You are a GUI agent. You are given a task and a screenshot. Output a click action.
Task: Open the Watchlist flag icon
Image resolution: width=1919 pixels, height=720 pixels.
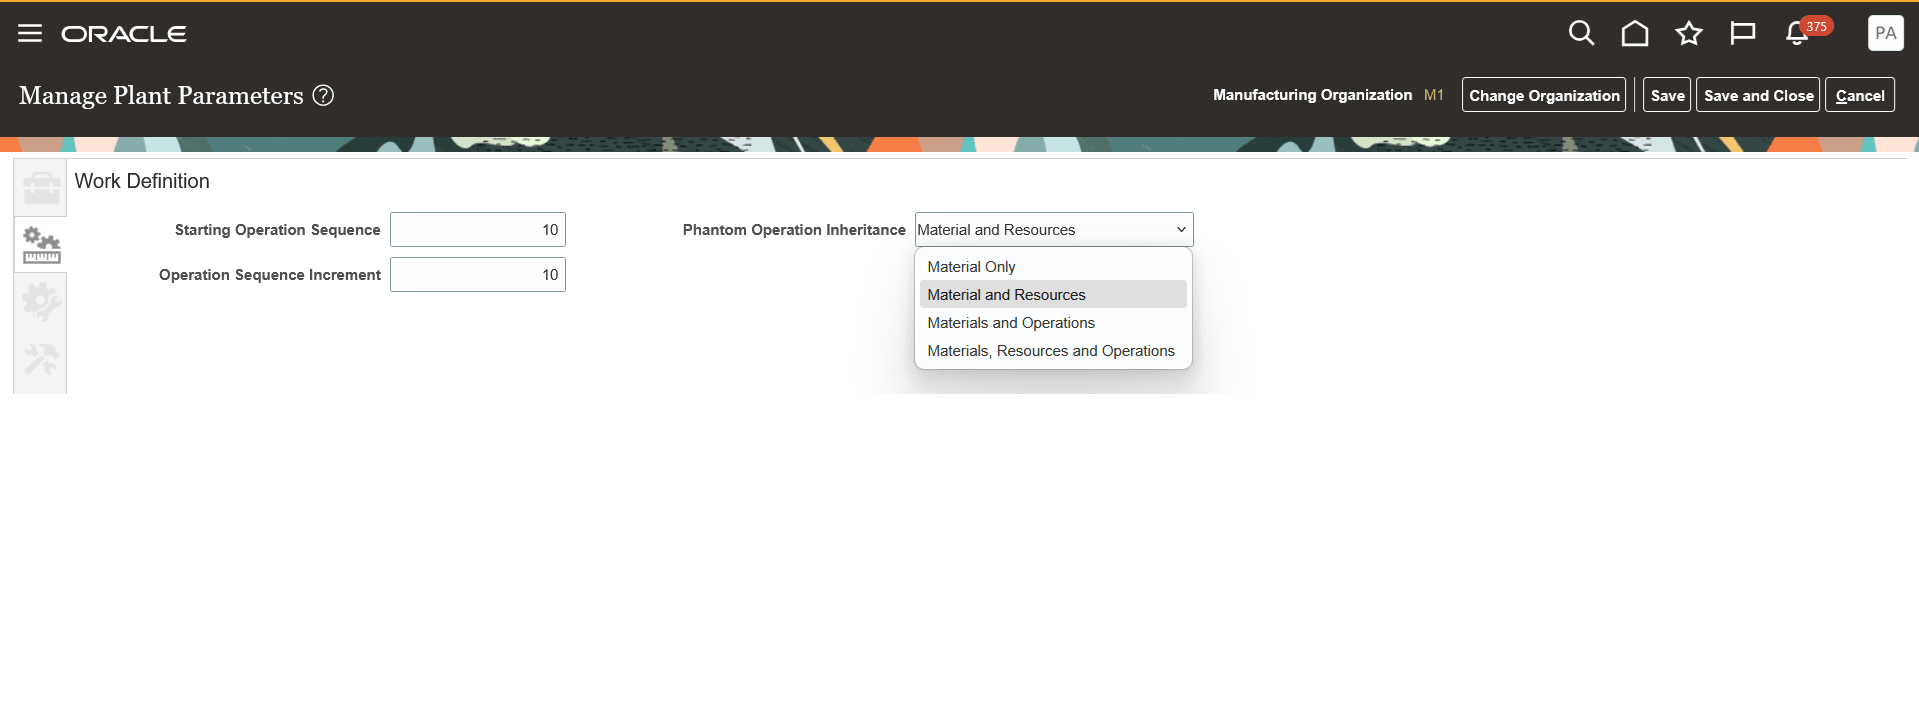[1743, 33]
